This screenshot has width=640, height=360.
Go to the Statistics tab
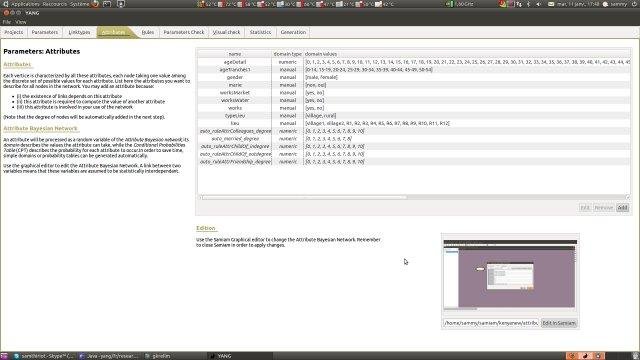[x=260, y=32]
